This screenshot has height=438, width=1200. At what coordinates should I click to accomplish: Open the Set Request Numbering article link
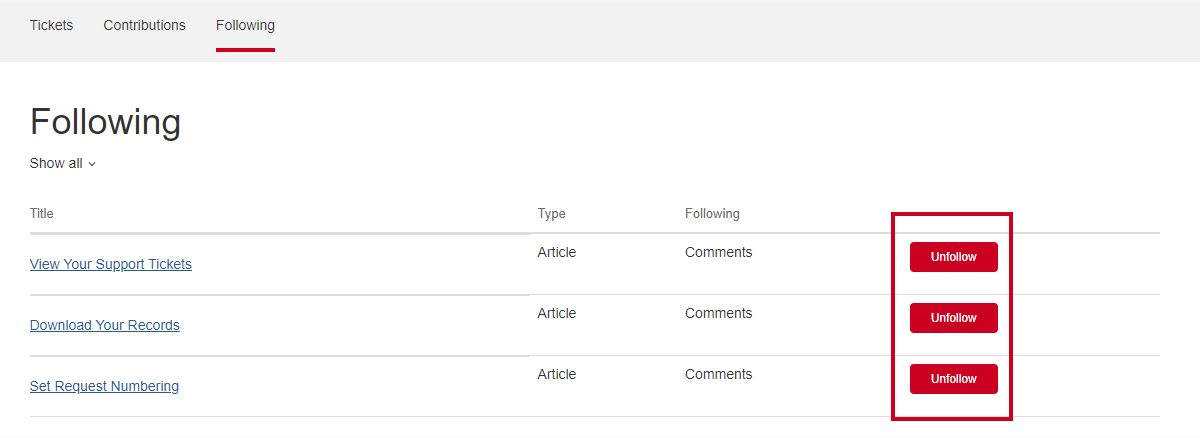104,386
